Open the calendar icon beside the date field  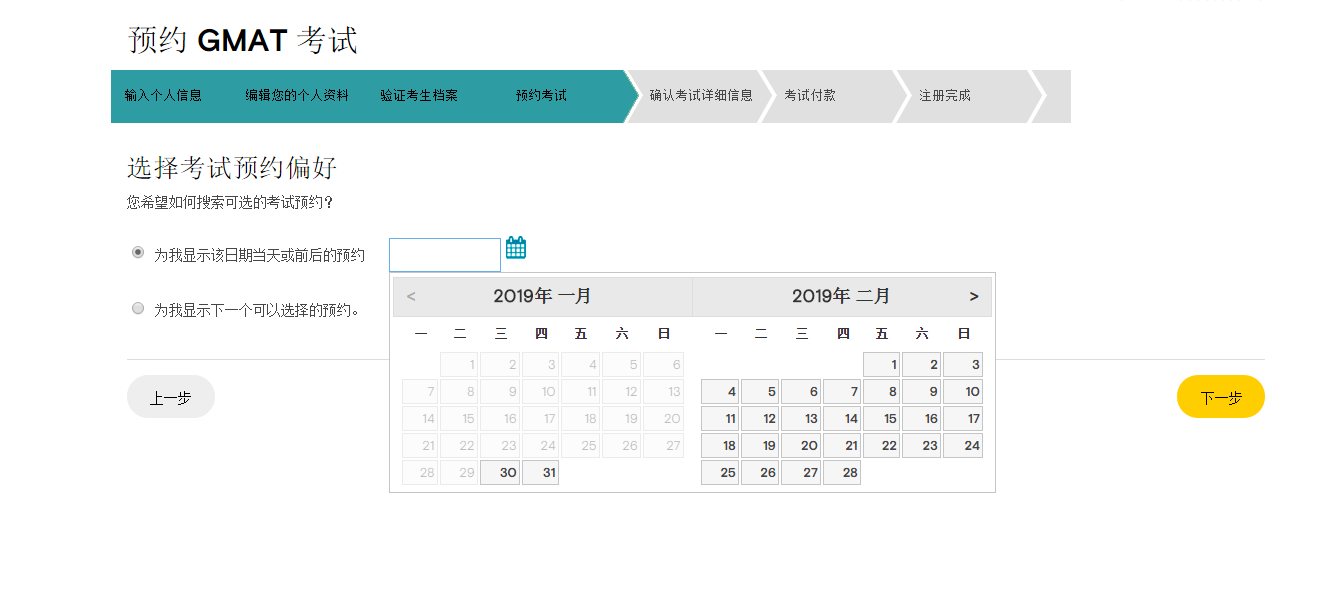pos(515,246)
